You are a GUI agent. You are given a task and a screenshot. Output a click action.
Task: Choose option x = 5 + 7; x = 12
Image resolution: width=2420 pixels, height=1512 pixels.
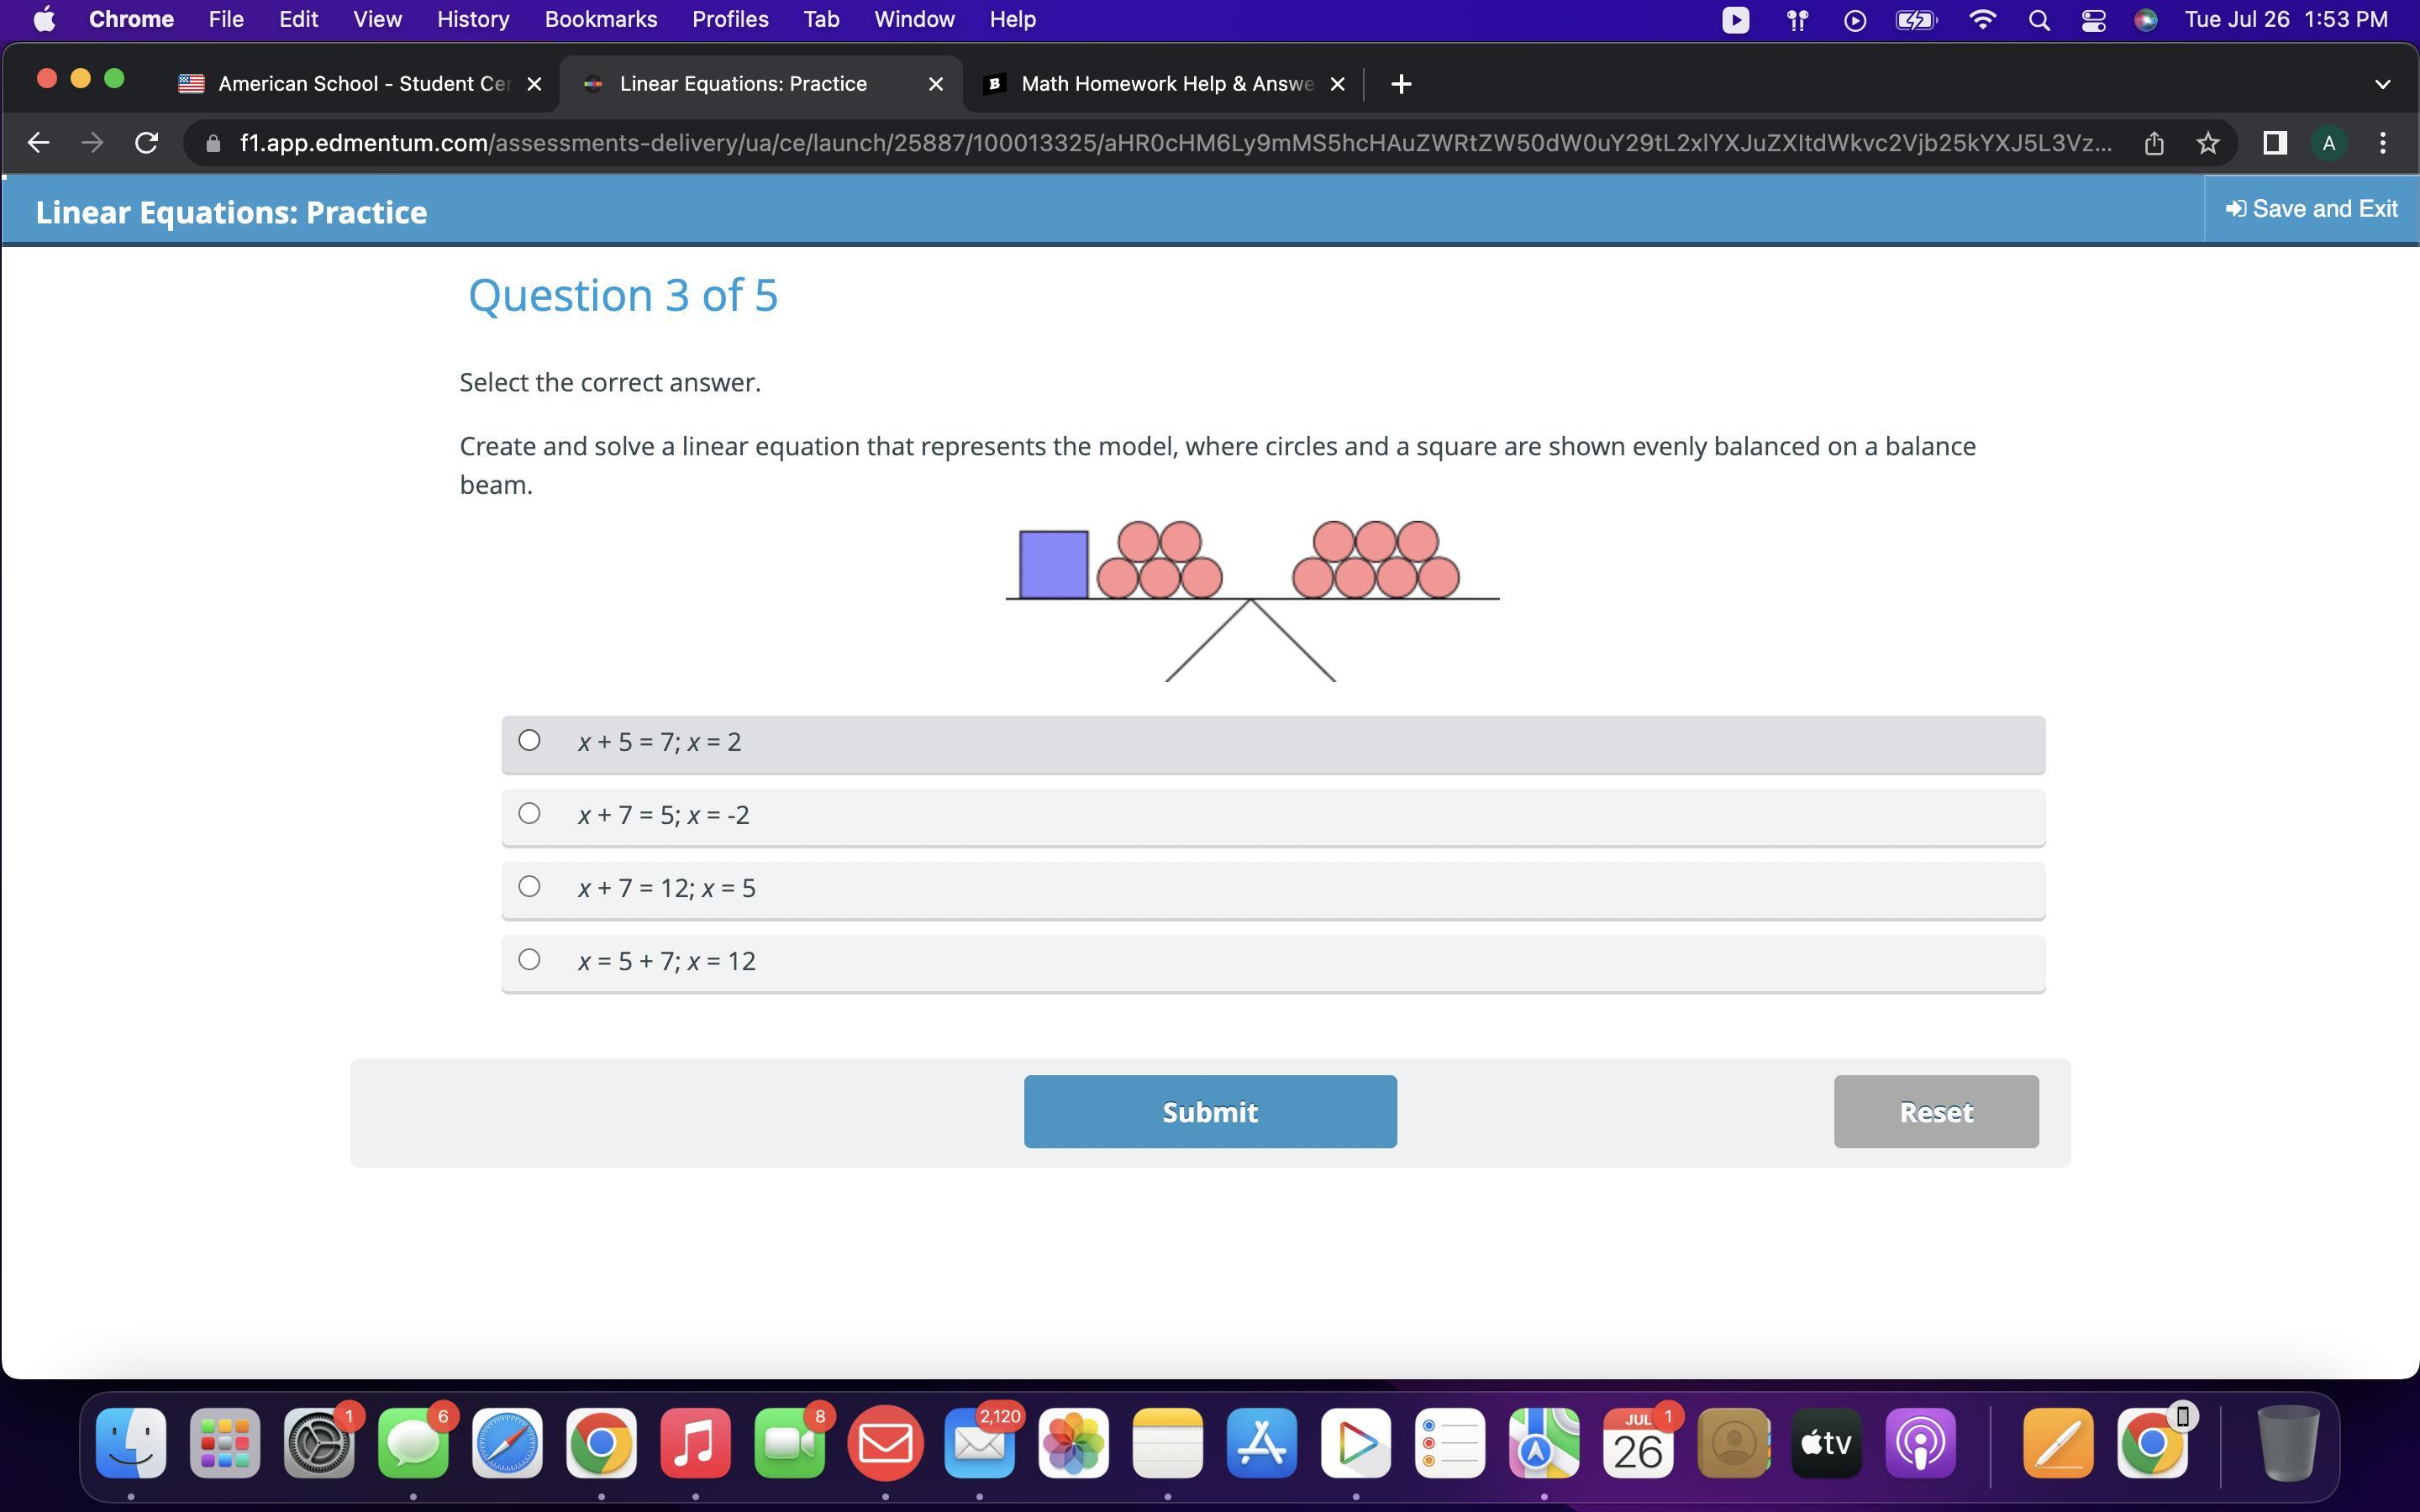529,960
